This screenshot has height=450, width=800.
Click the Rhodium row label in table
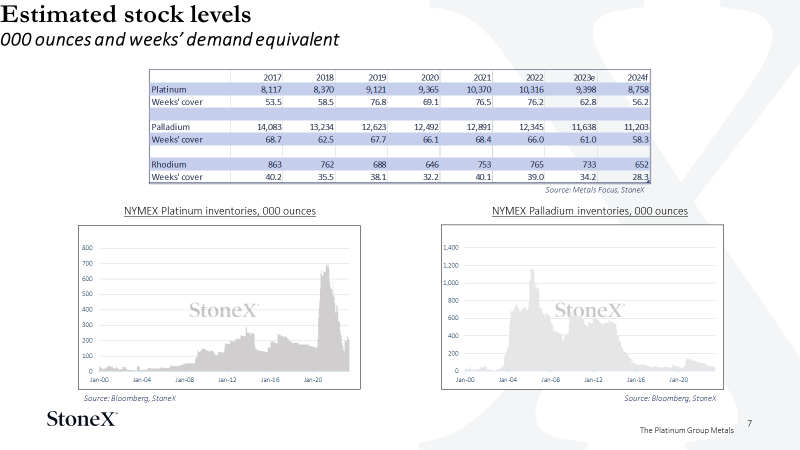click(169, 164)
